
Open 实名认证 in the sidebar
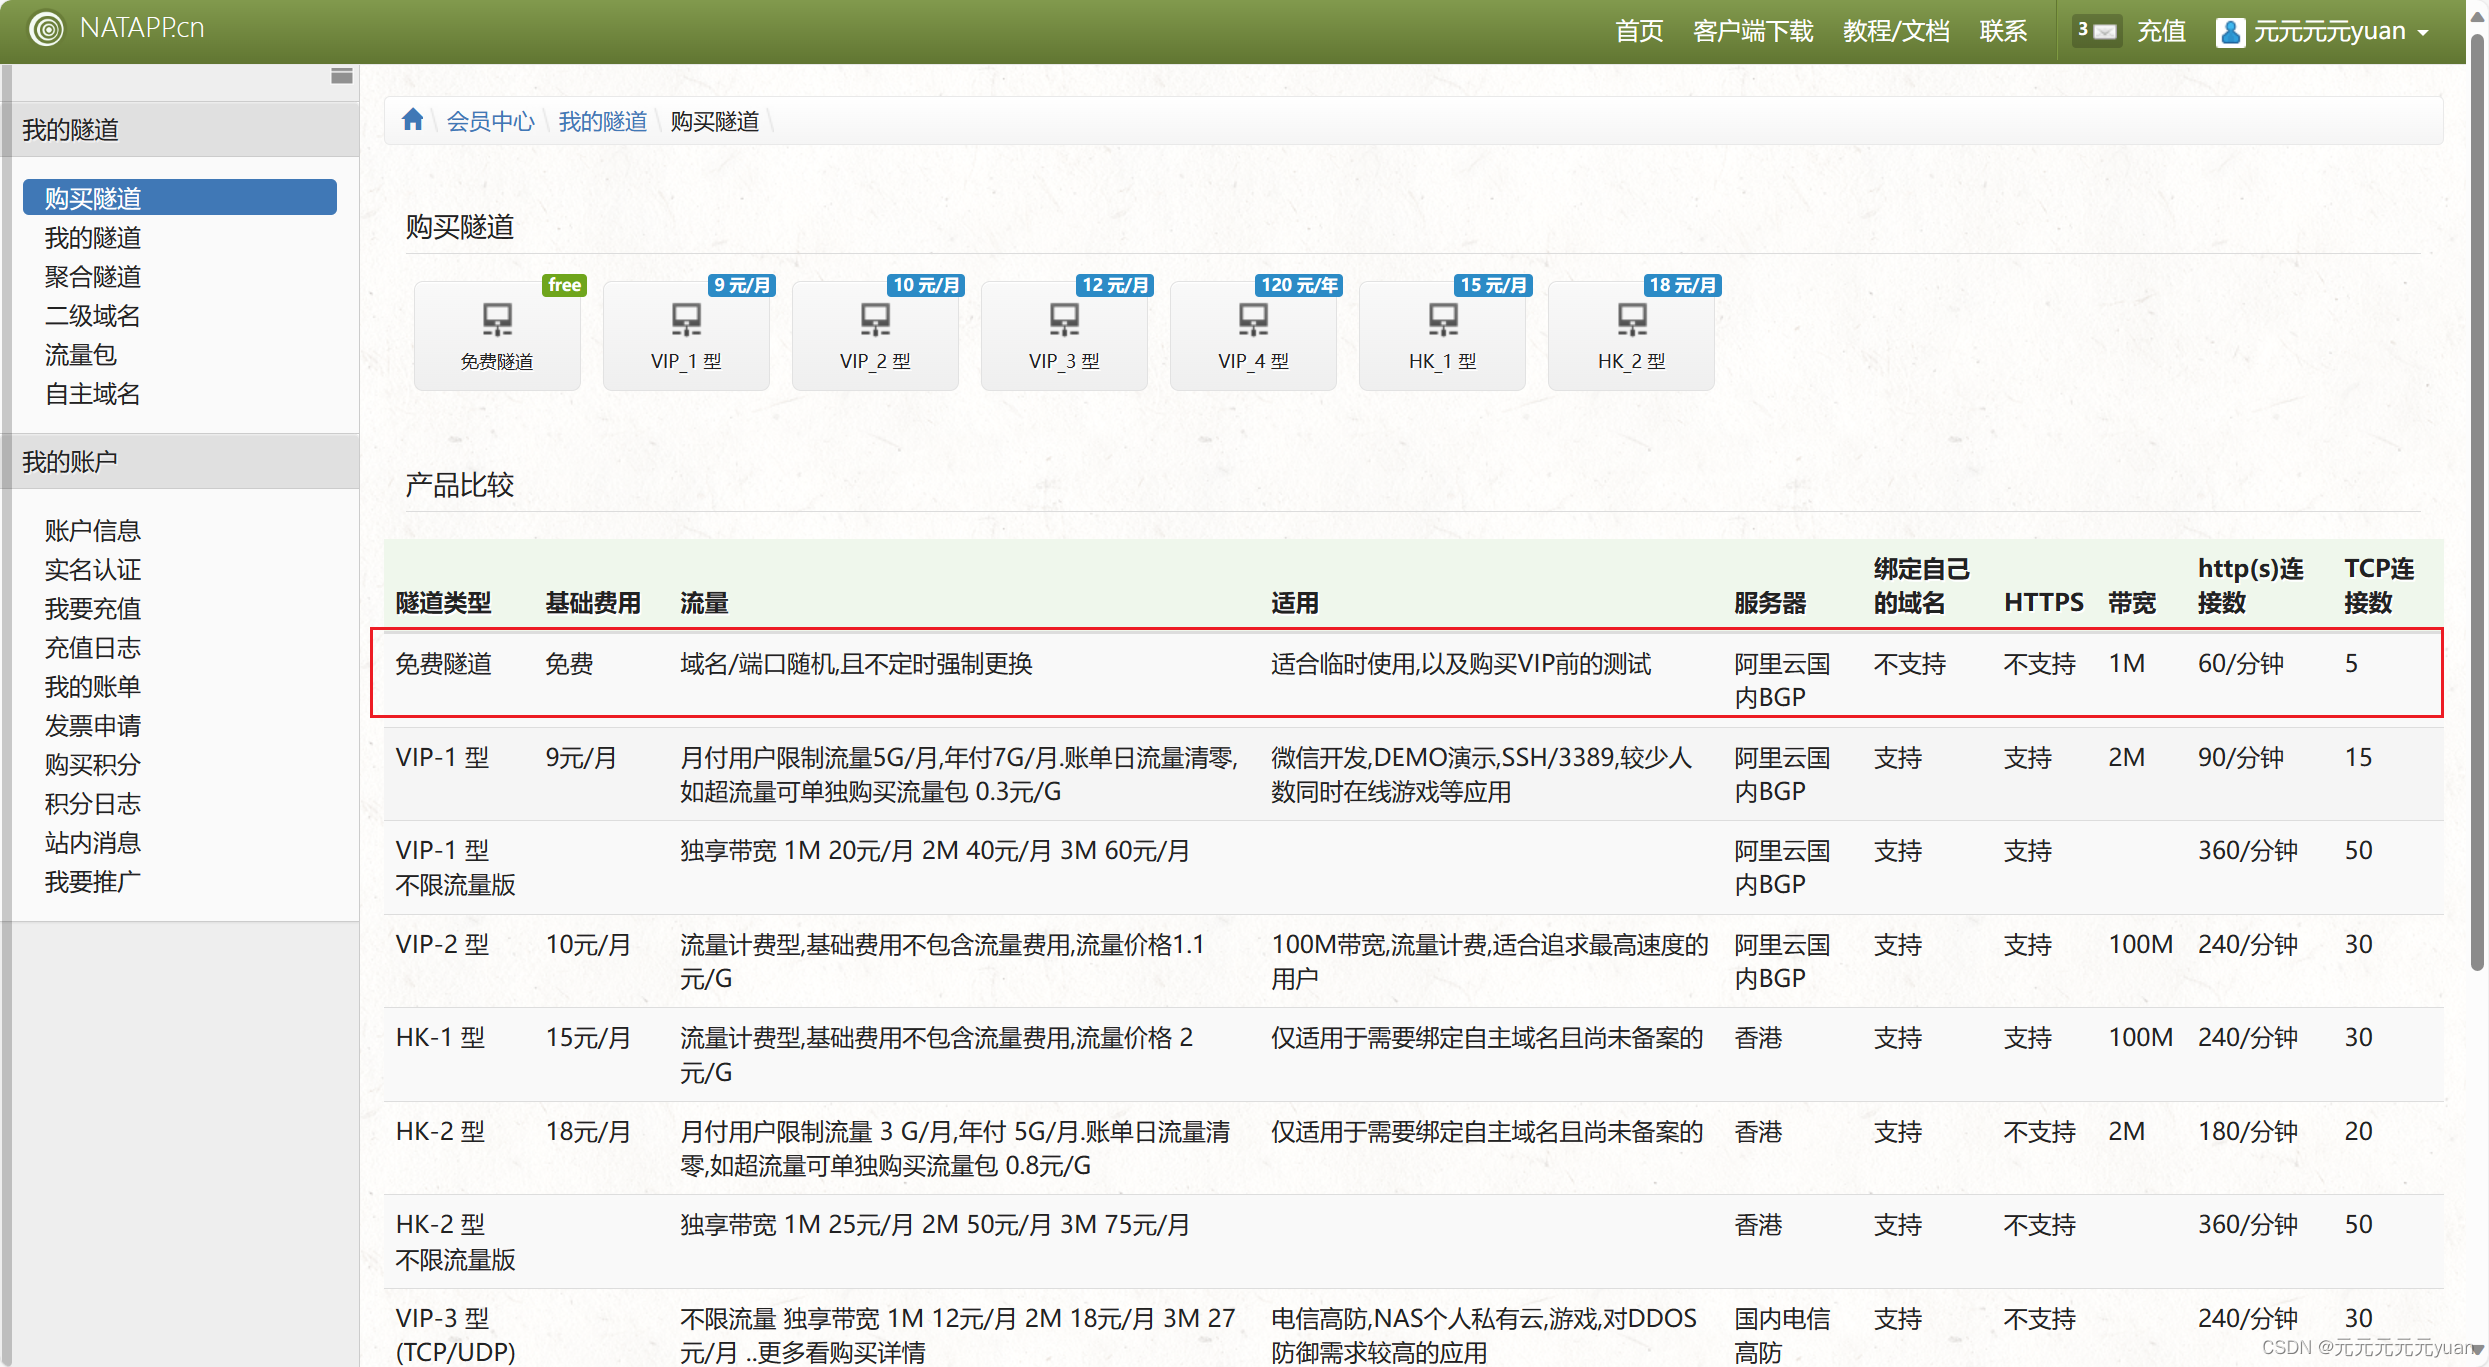(x=93, y=570)
